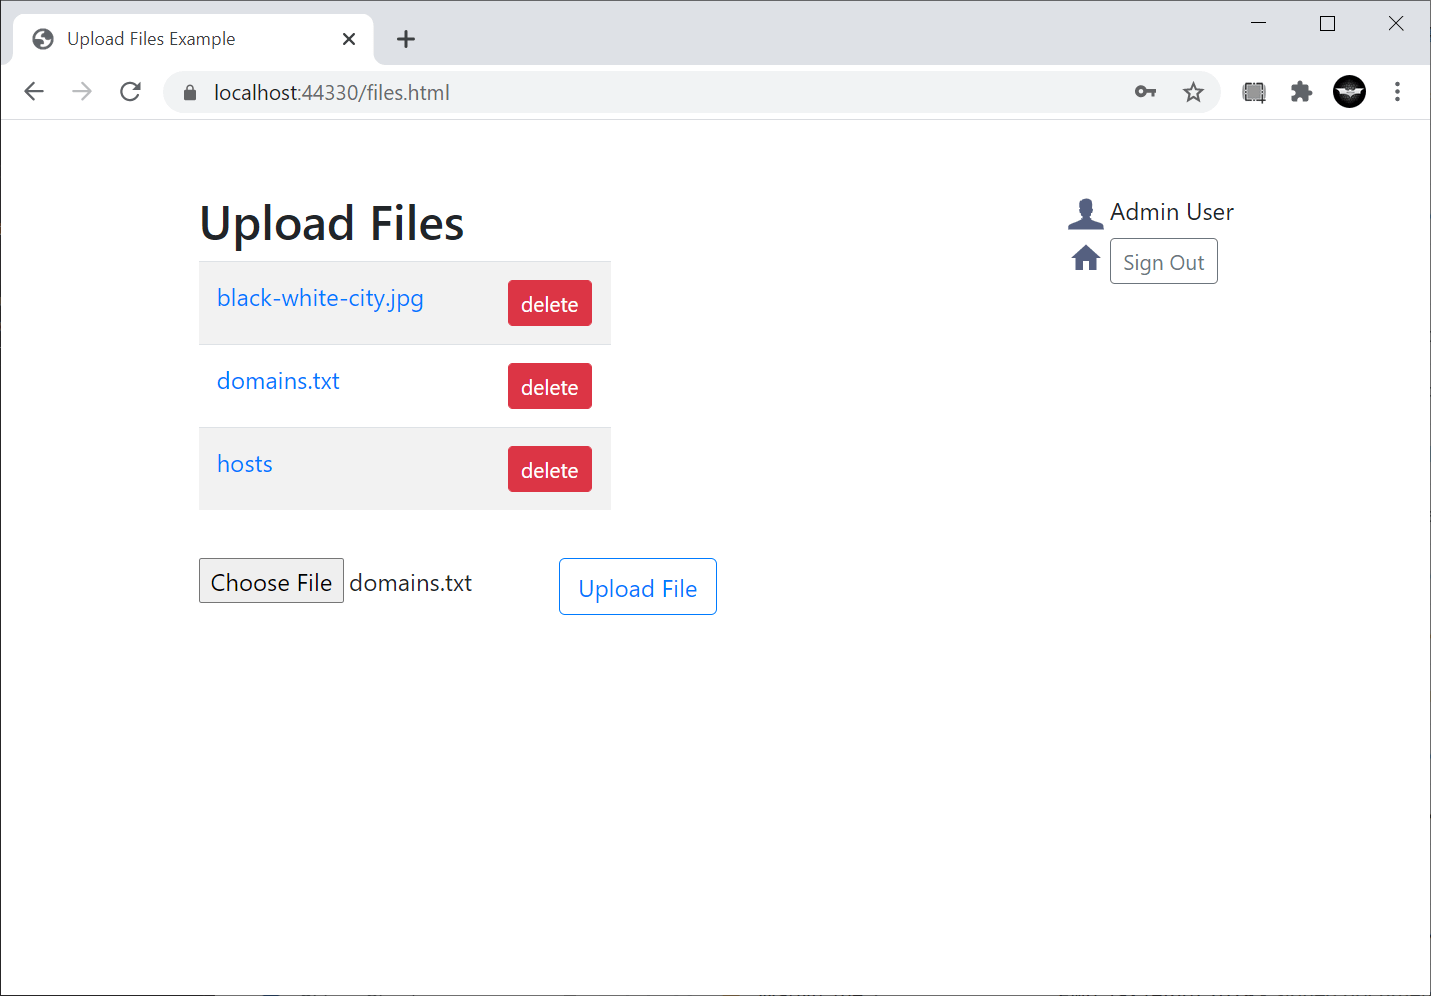This screenshot has height=996, width=1431.
Task: Bookmark the page with the star icon
Action: 1193,91
